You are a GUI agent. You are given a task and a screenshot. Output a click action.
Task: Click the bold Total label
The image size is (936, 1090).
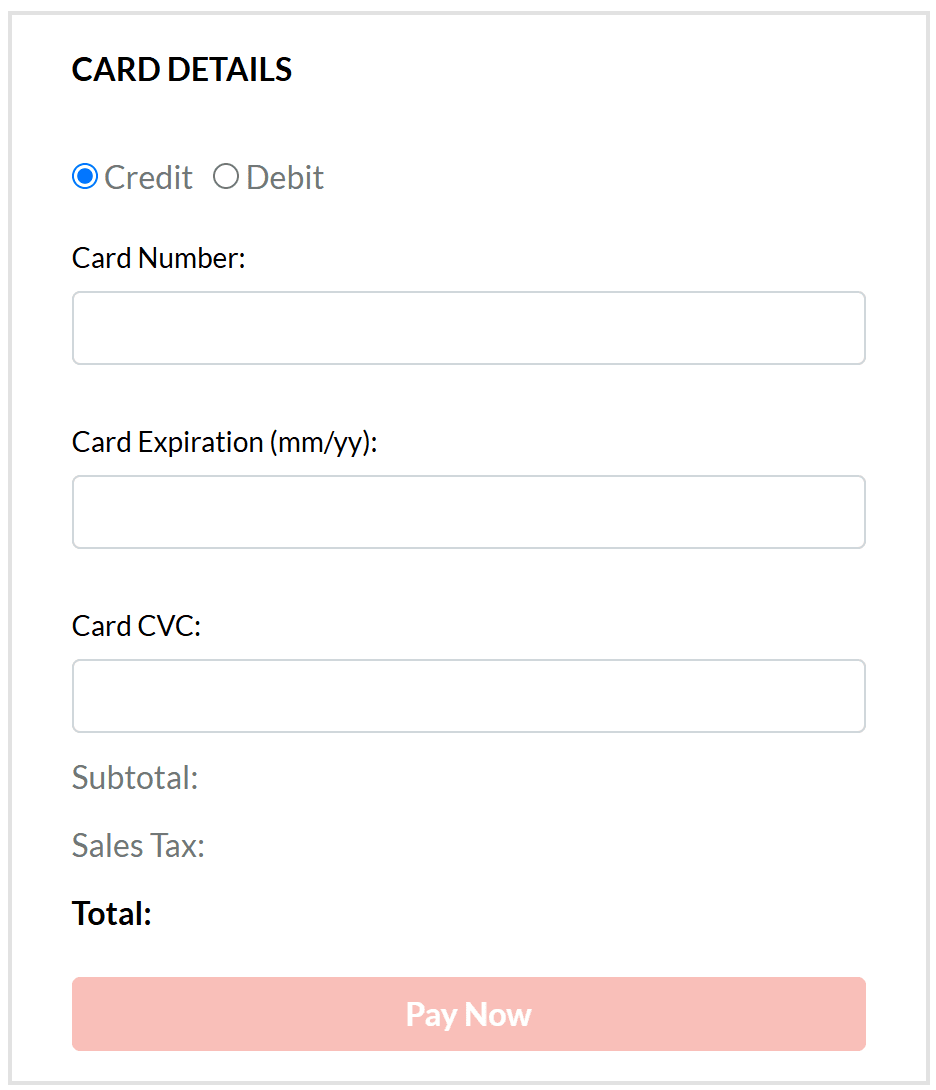[x=111, y=913]
